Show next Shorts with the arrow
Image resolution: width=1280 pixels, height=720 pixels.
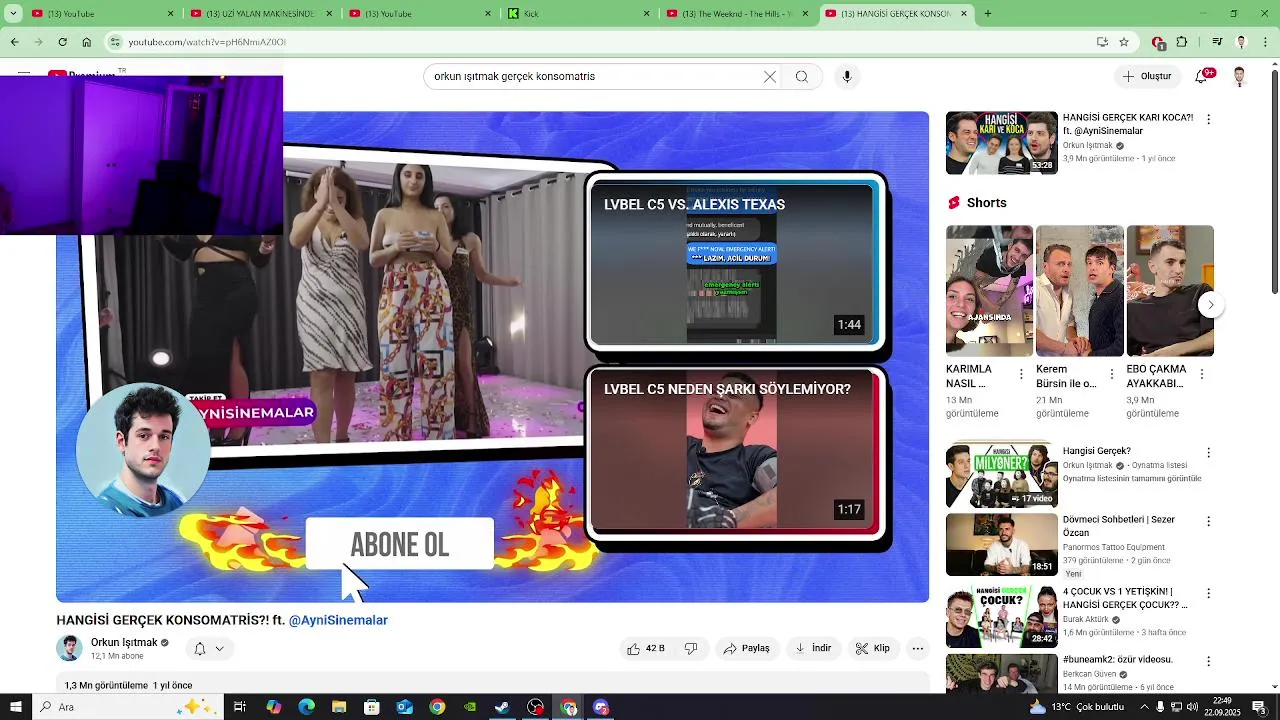click(1210, 304)
